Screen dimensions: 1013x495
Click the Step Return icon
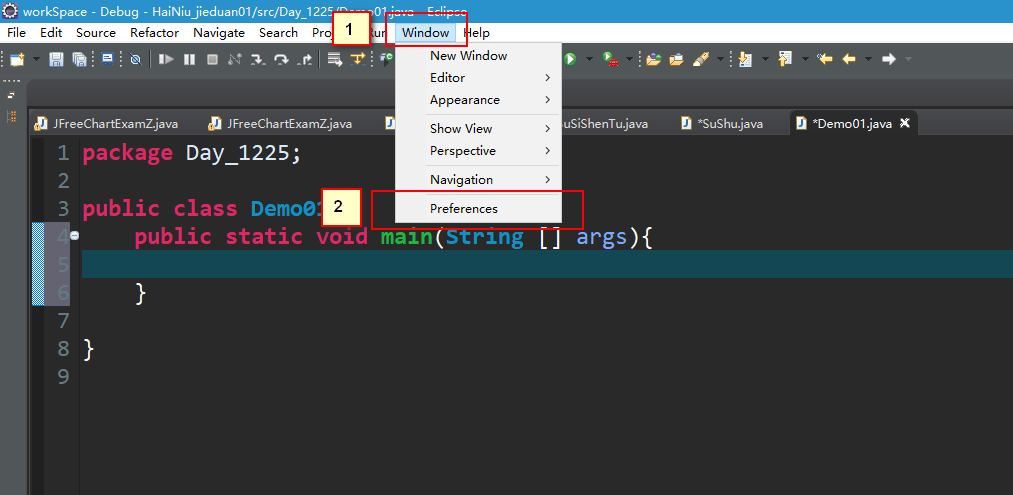coord(305,59)
